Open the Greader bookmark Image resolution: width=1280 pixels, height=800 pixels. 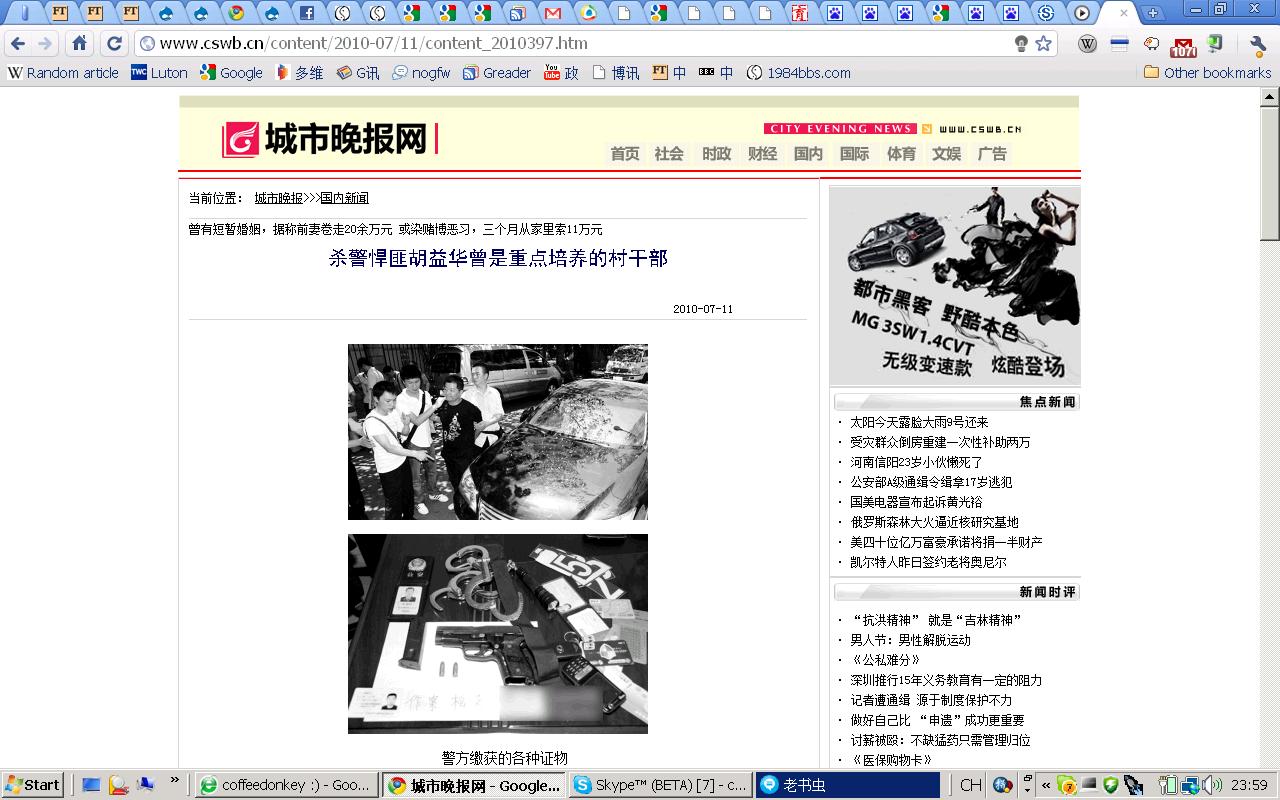(x=497, y=73)
